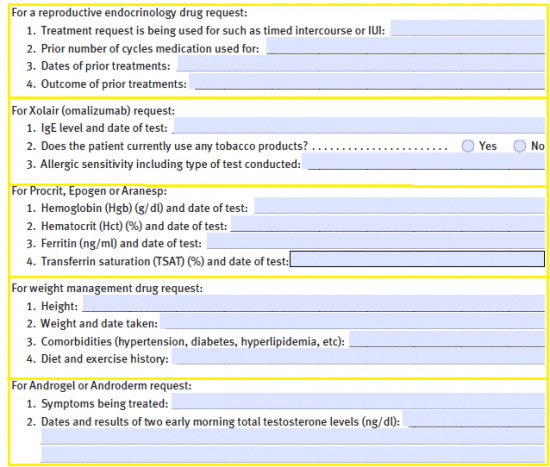The height and width of the screenshot is (467, 550).
Task: Click 'For weight management drug request:' heading
Action: click(107, 288)
